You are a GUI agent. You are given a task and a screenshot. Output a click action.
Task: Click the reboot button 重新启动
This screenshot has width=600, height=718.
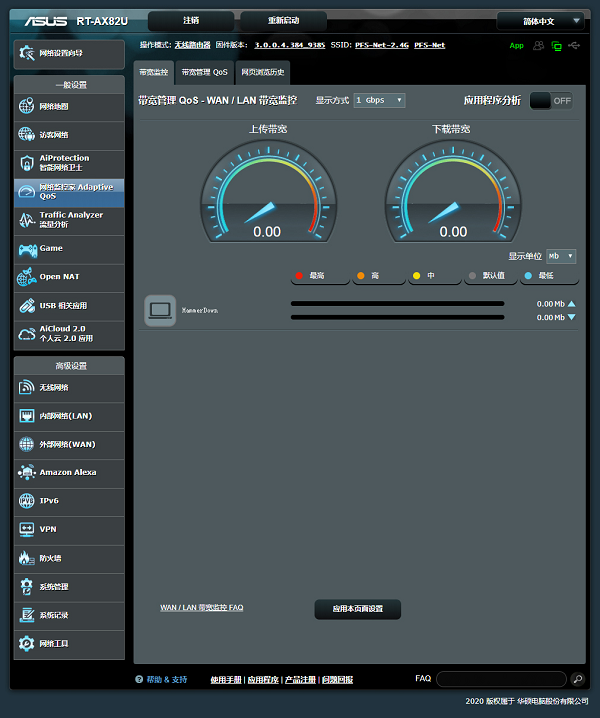284,21
